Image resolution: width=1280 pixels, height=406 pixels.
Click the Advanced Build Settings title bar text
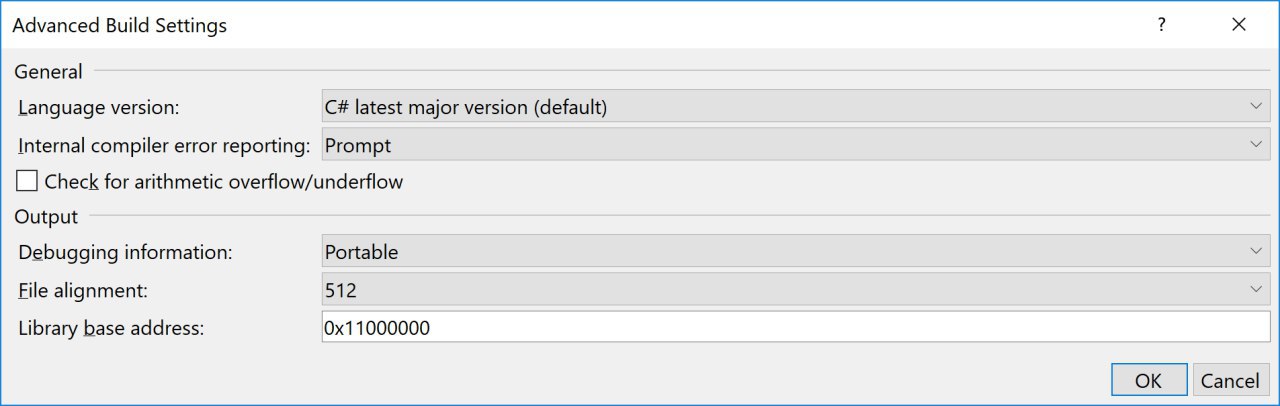(x=119, y=25)
